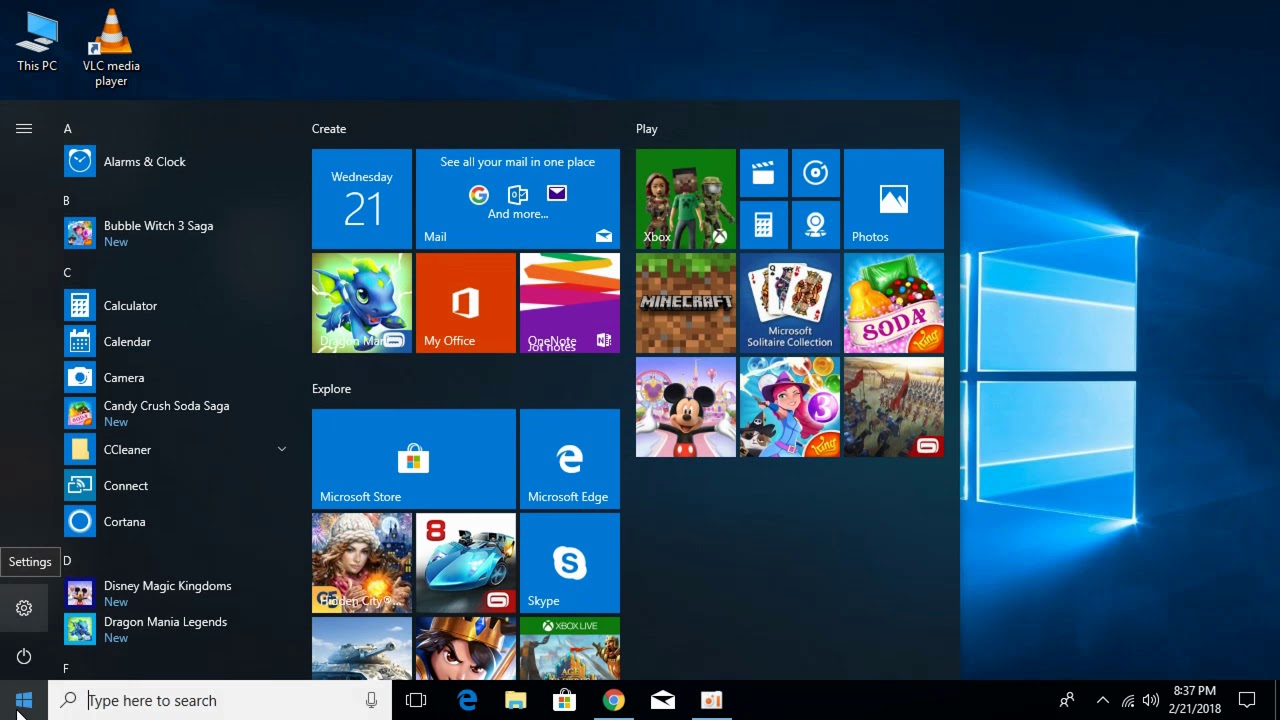This screenshot has height=720, width=1280.
Task: Open the Wednesday 21 calendar tile
Action: [362, 199]
